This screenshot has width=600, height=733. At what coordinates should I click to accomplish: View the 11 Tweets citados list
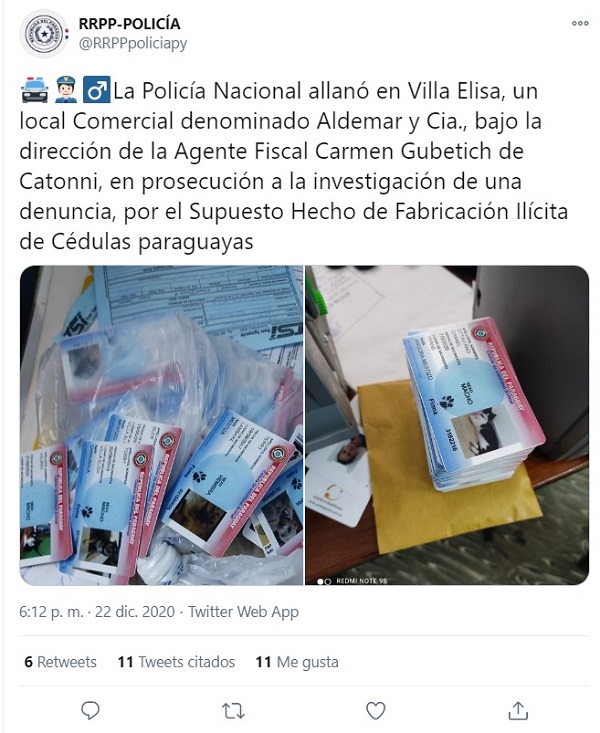tap(176, 662)
